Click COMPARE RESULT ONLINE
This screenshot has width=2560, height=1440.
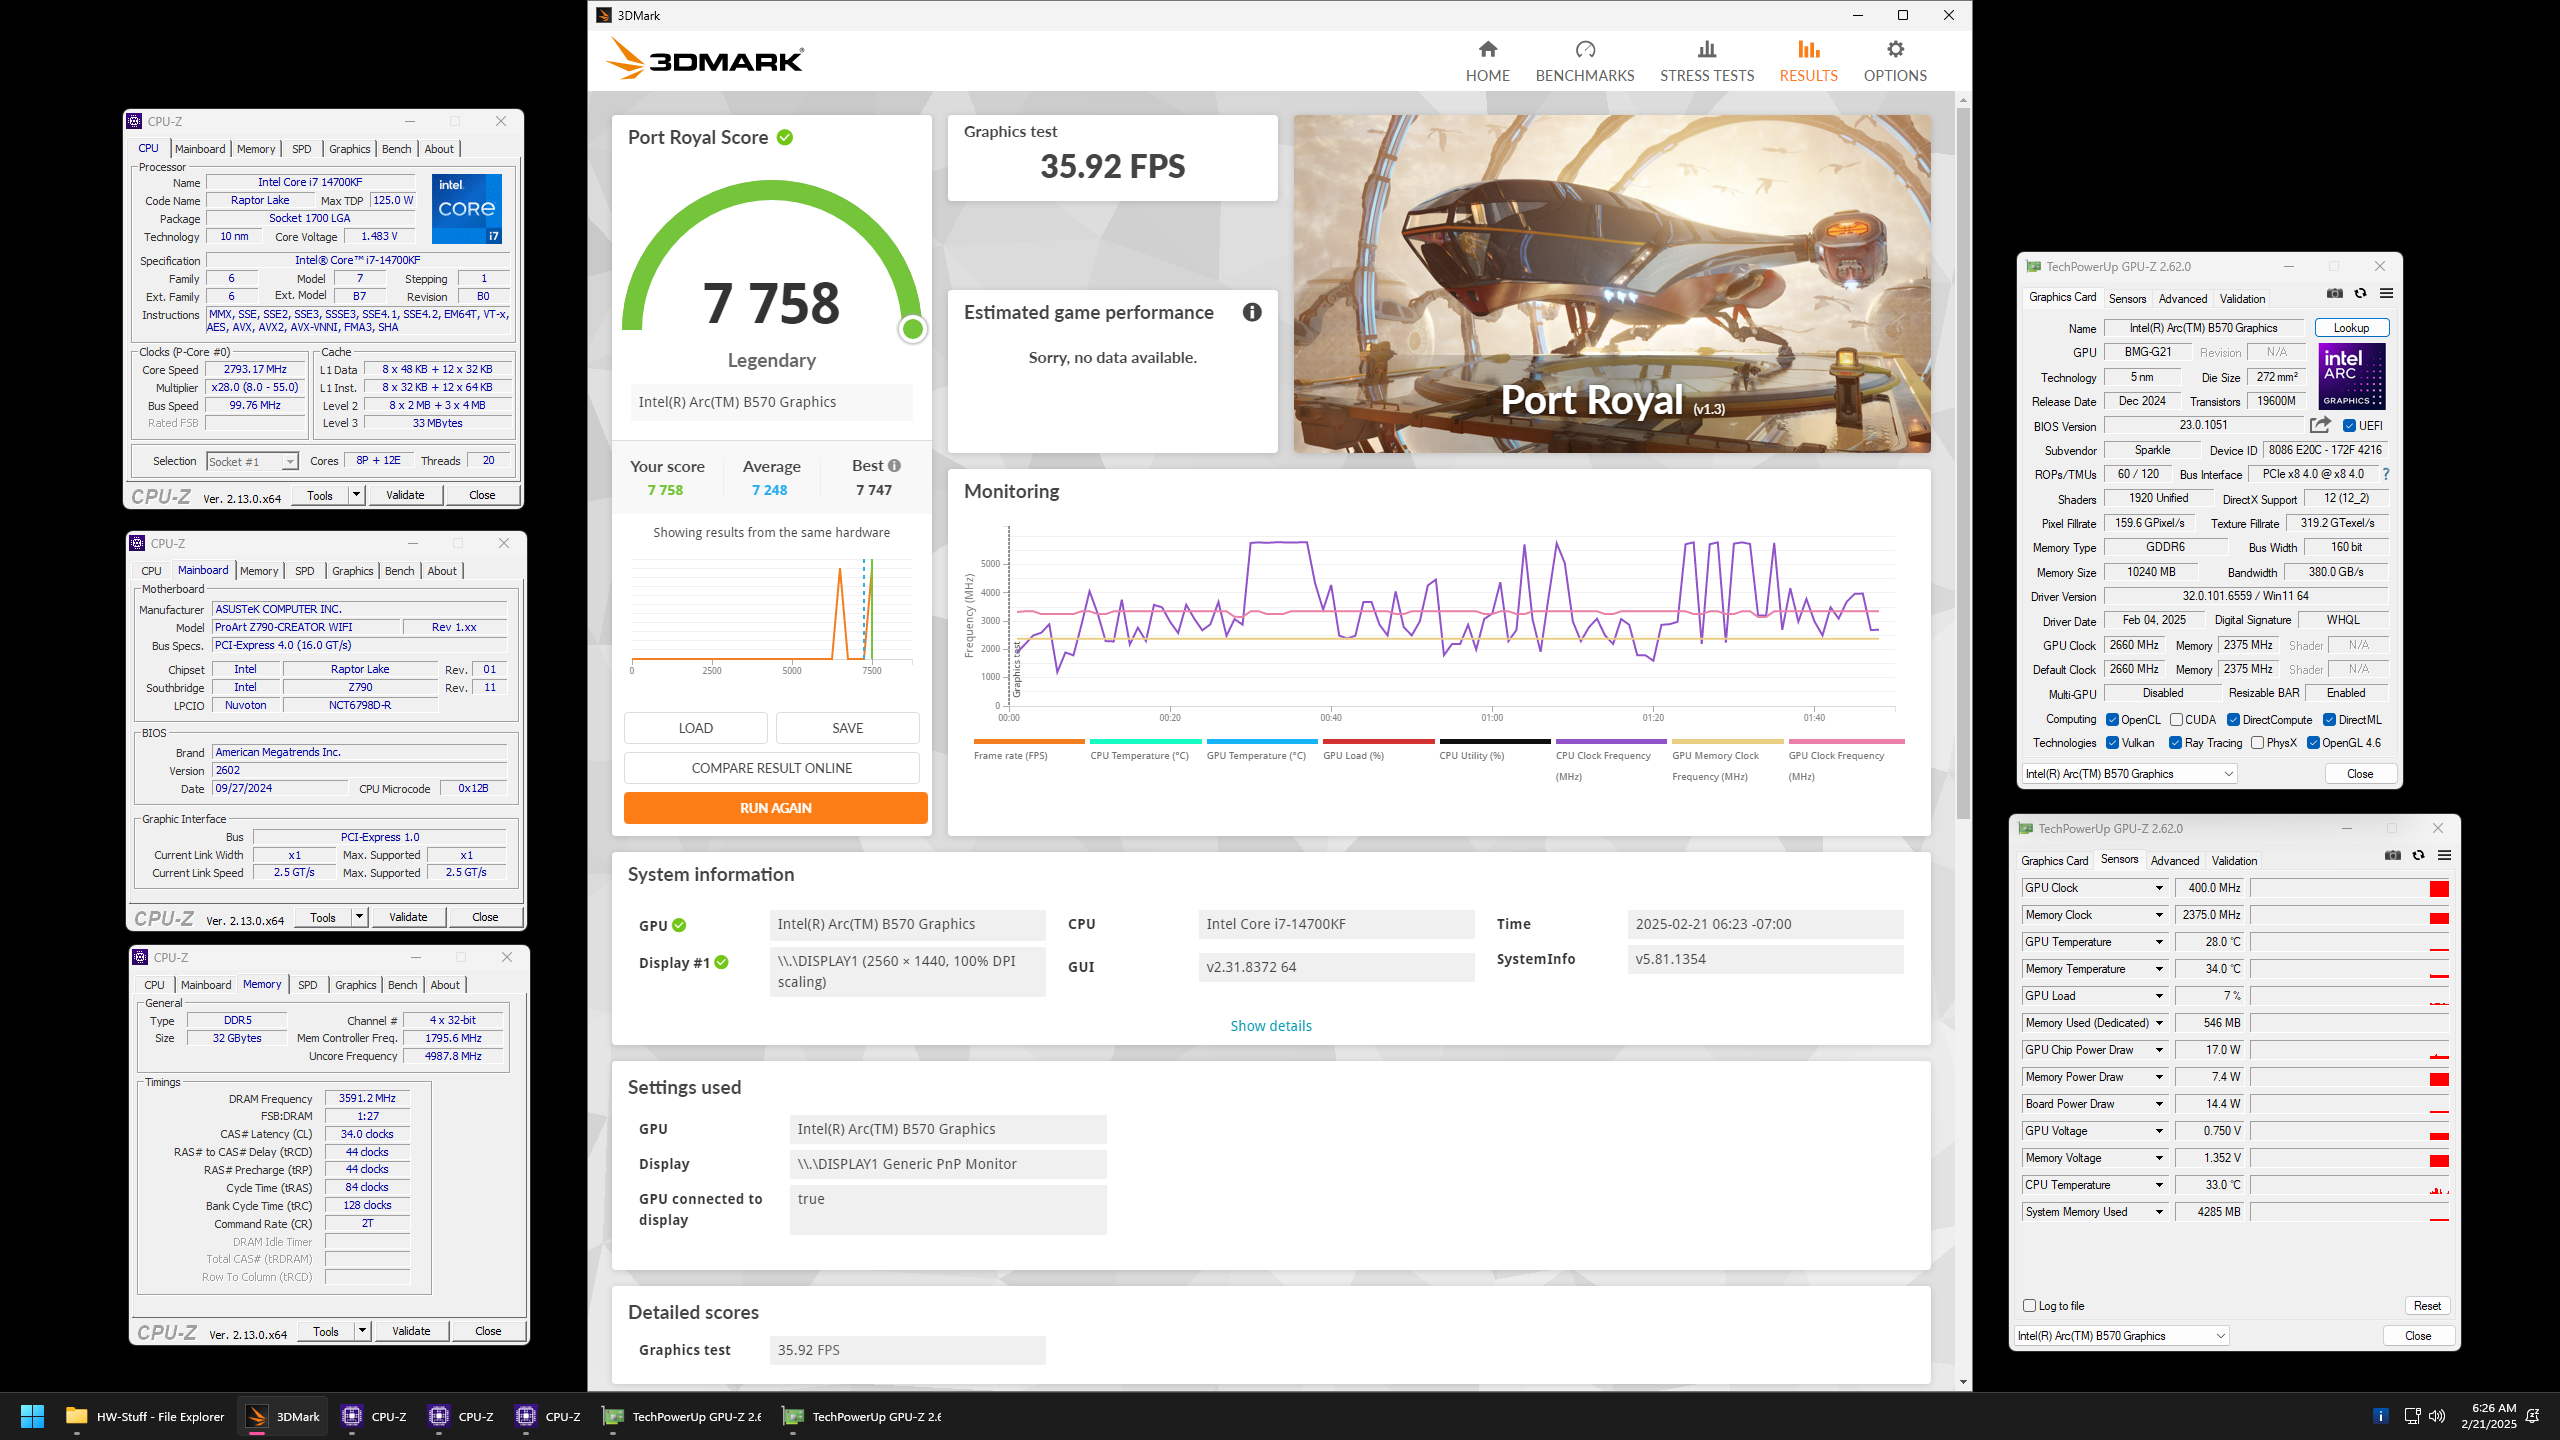771,768
